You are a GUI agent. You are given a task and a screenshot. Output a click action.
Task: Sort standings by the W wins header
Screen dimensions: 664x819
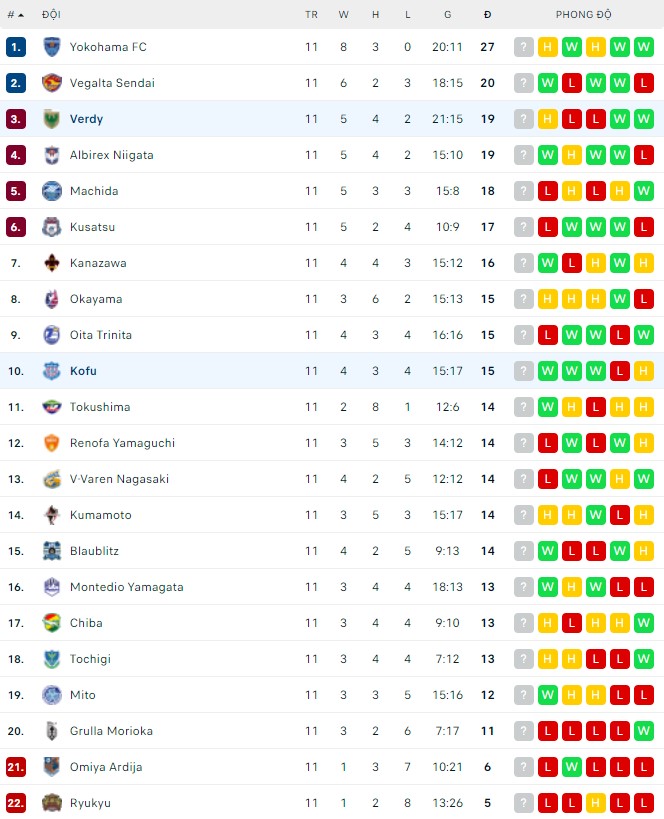coord(343,15)
